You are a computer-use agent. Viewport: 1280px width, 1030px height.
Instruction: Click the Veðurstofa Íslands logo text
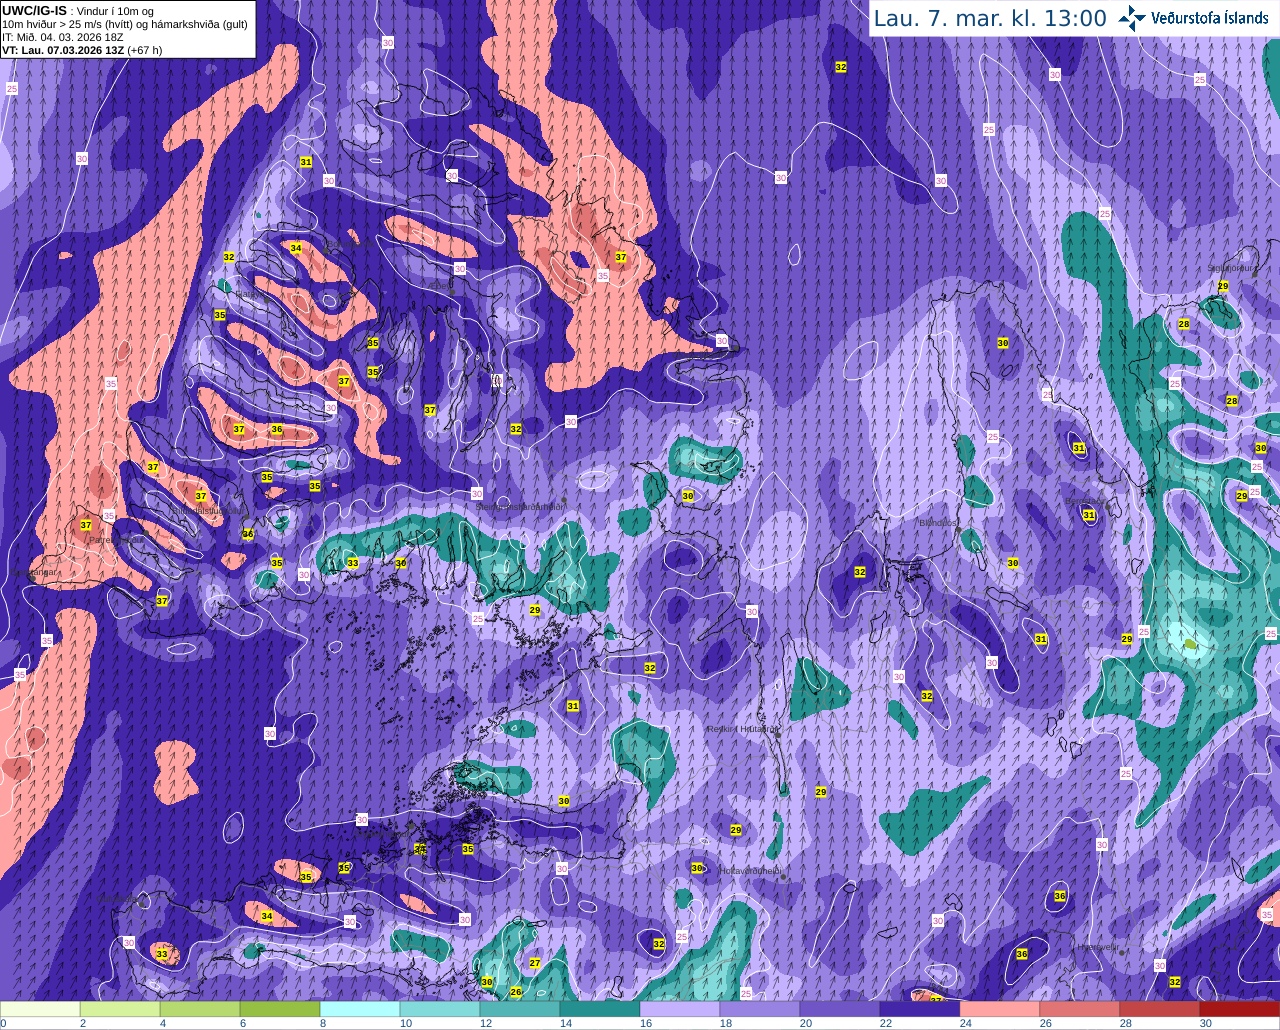click(x=1210, y=18)
